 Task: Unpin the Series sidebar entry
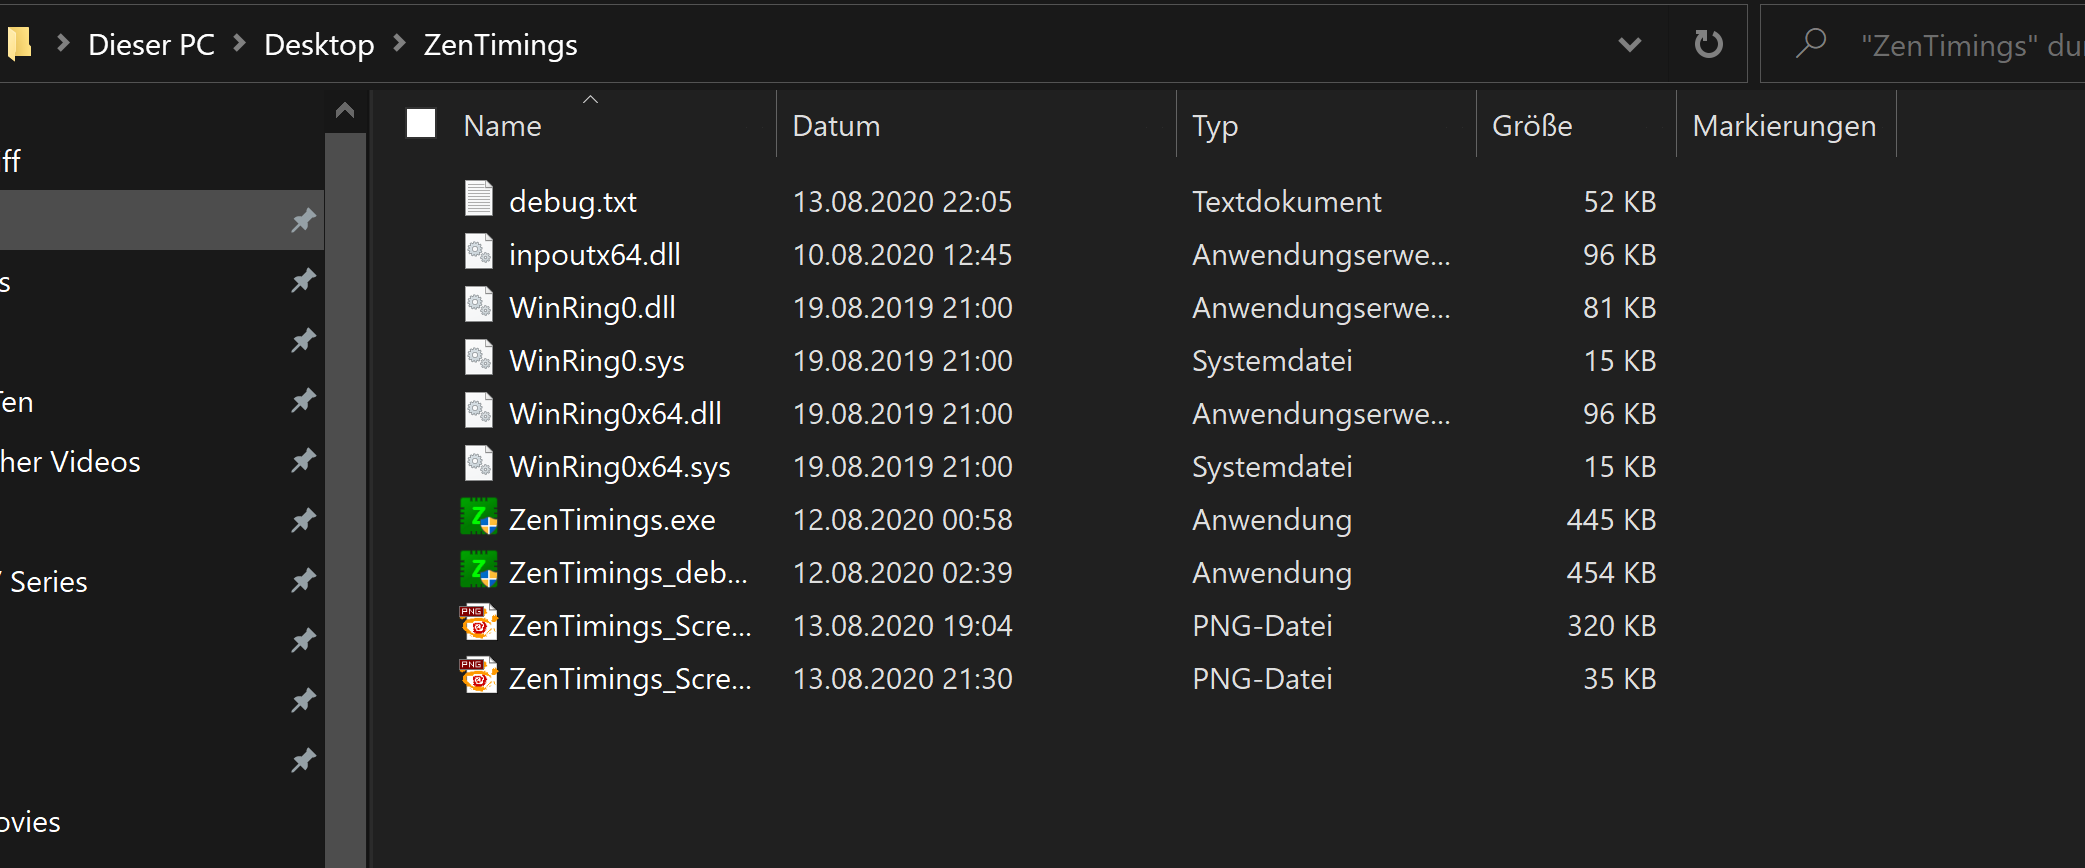coord(303,581)
